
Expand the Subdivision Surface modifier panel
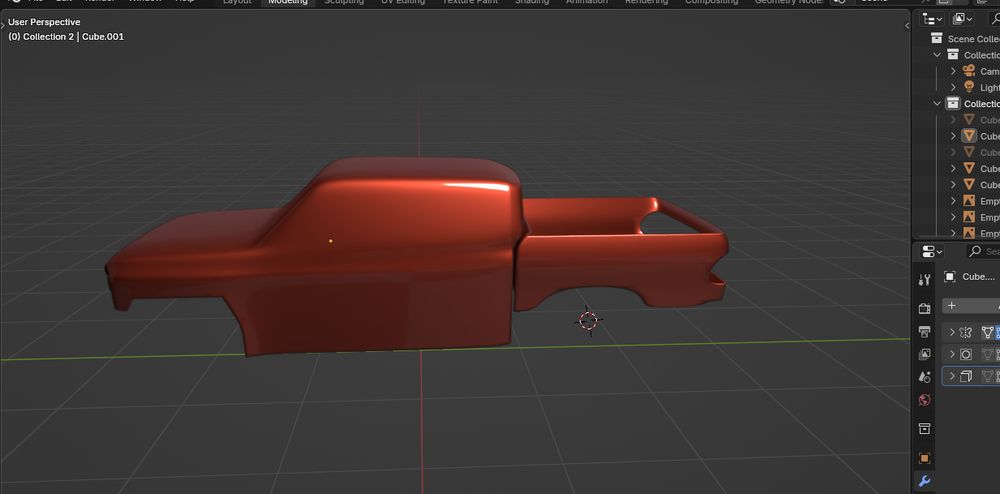pyautogui.click(x=952, y=354)
